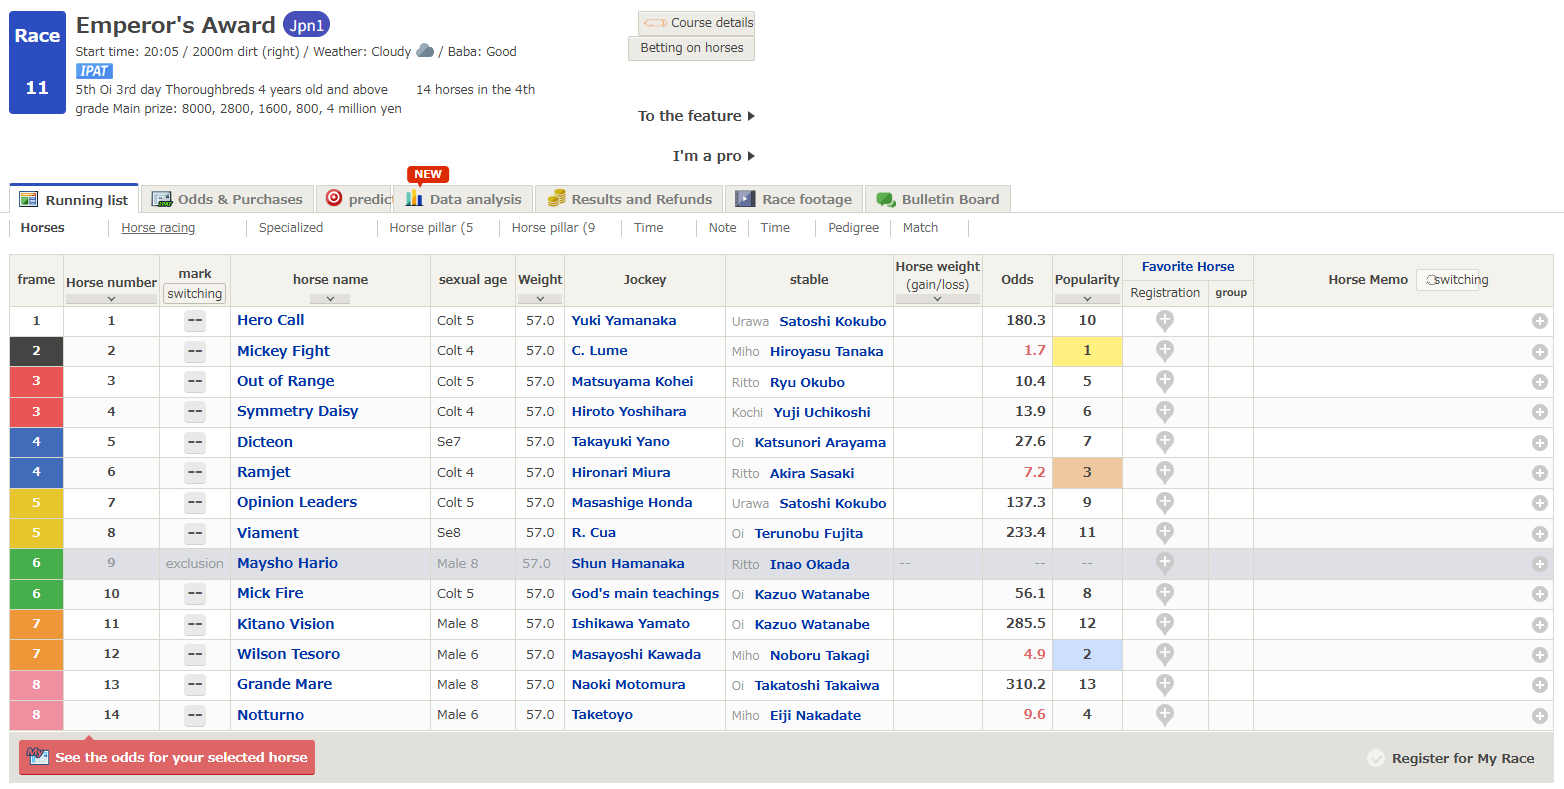
Task: Open horse memo plus for Viament
Action: (x=1540, y=533)
